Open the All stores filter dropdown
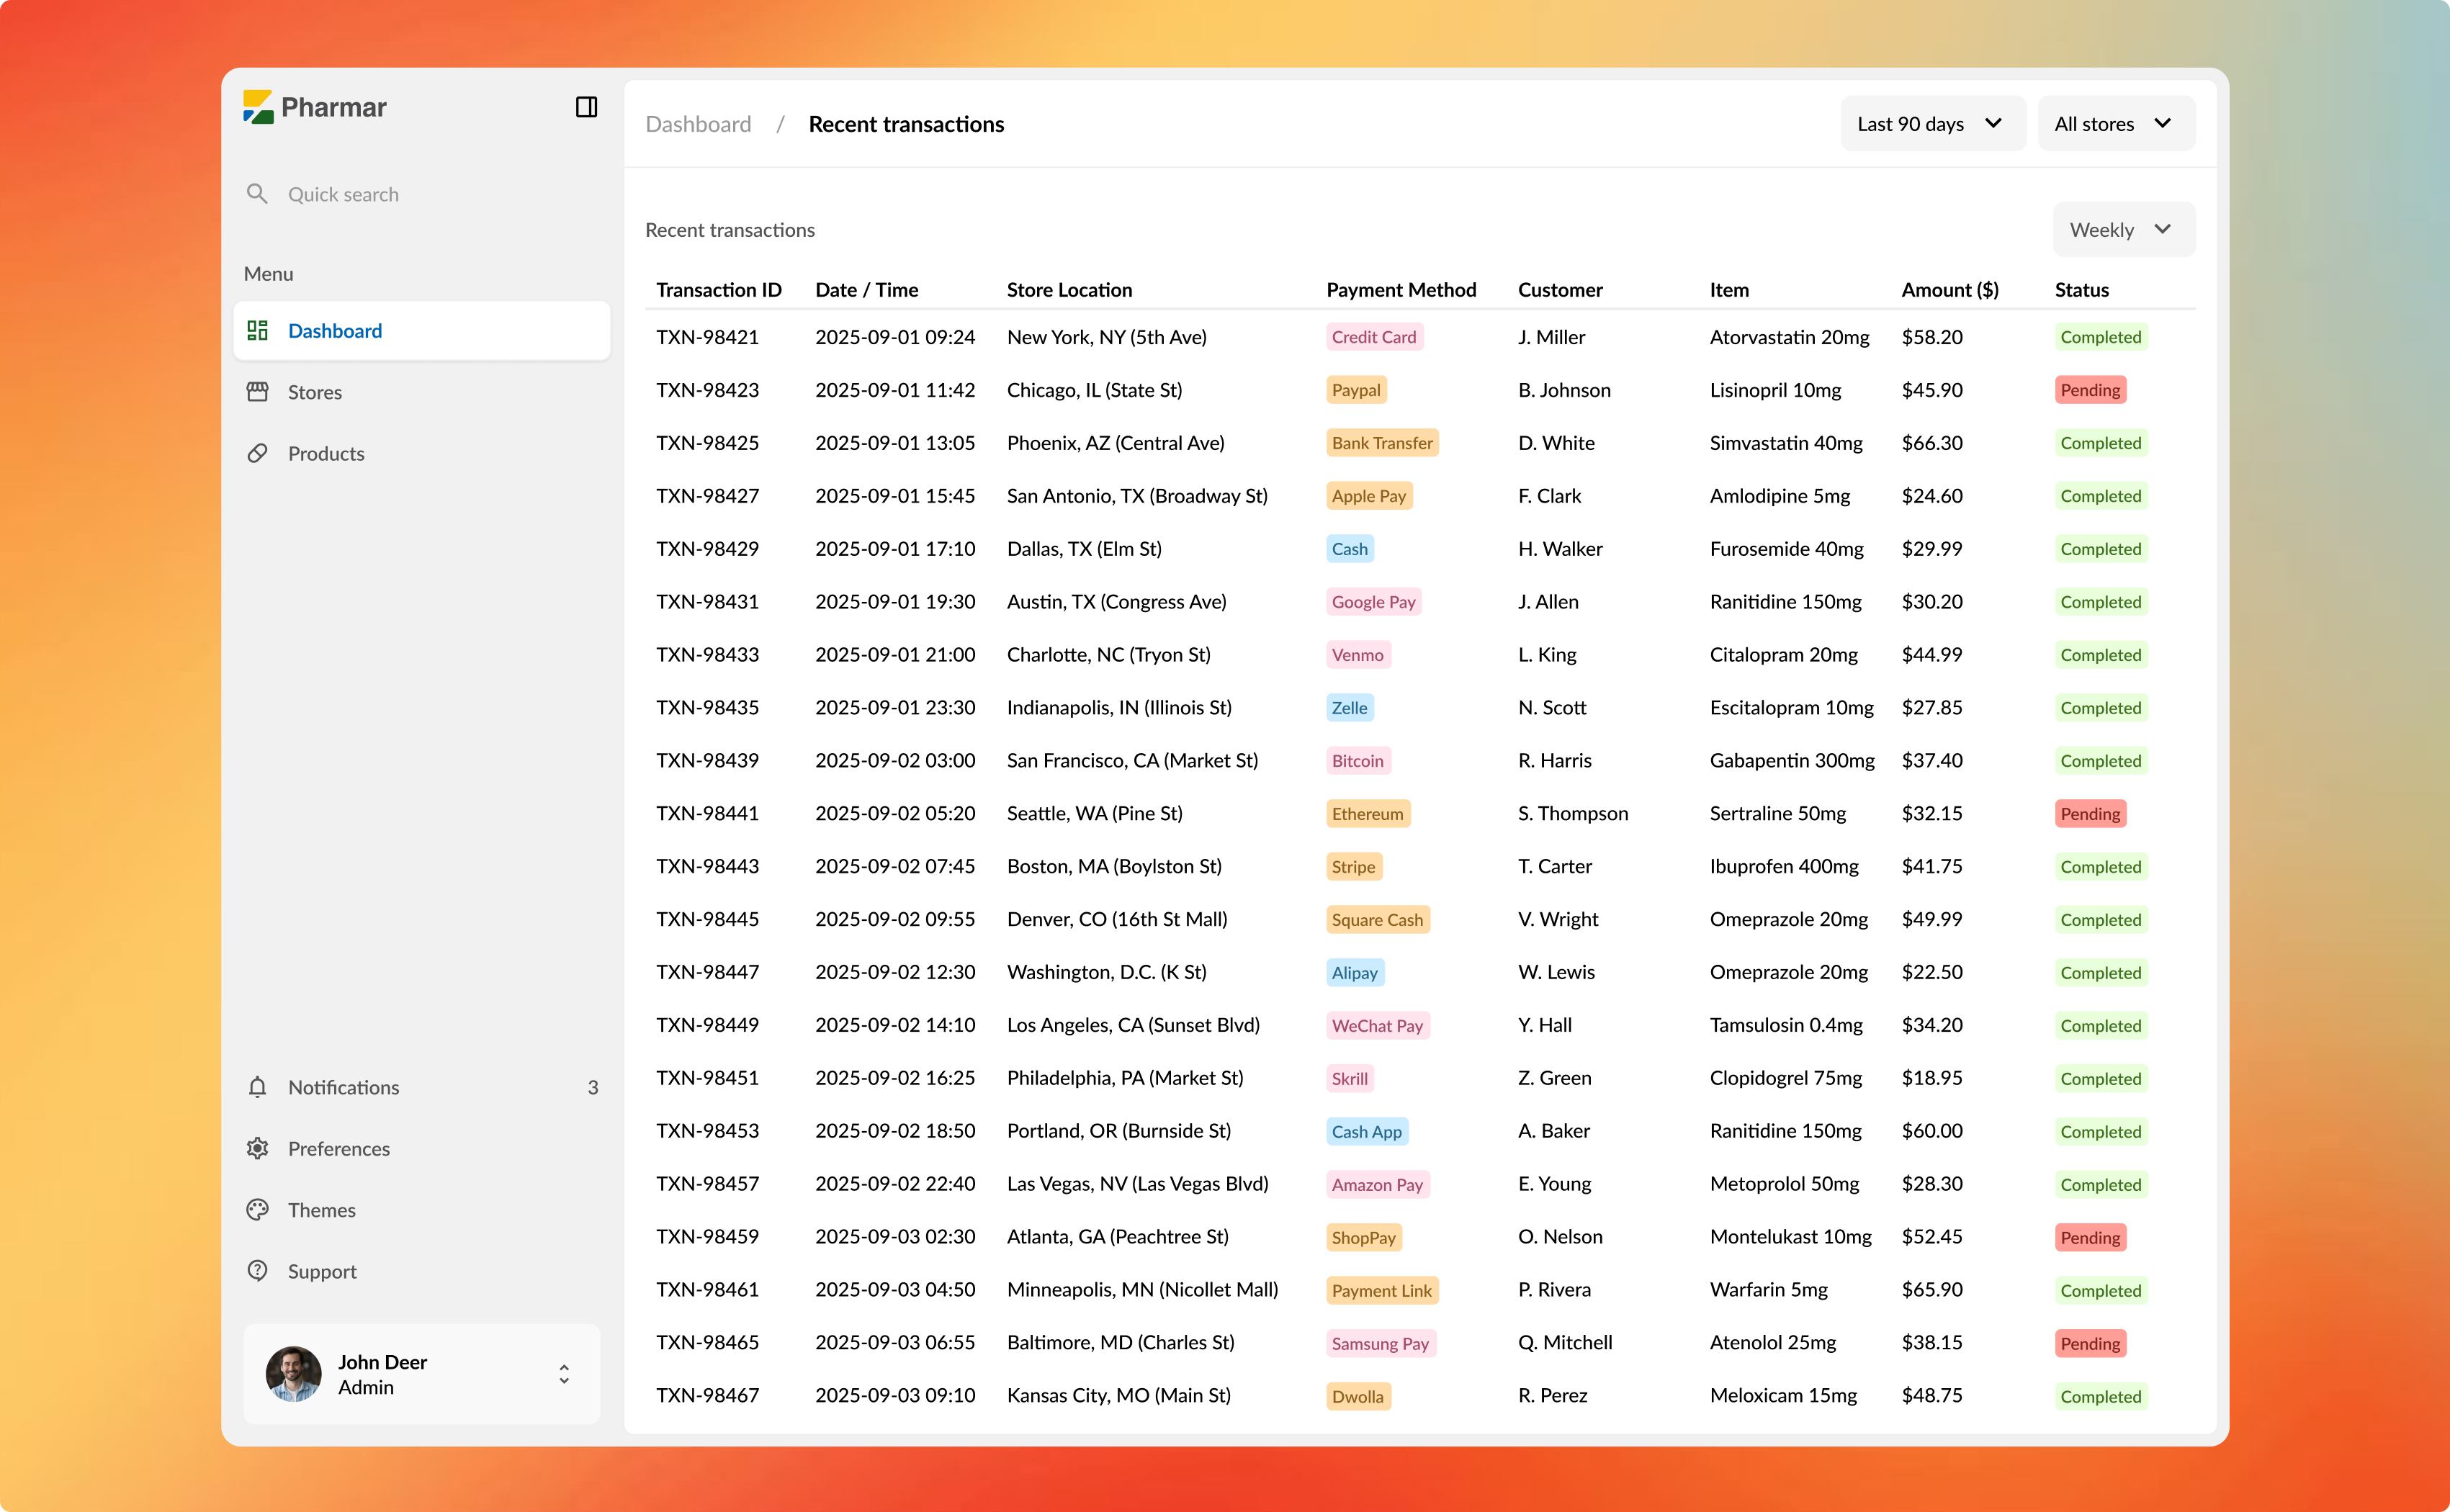This screenshot has width=2450, height=1512. point(2115,124)
